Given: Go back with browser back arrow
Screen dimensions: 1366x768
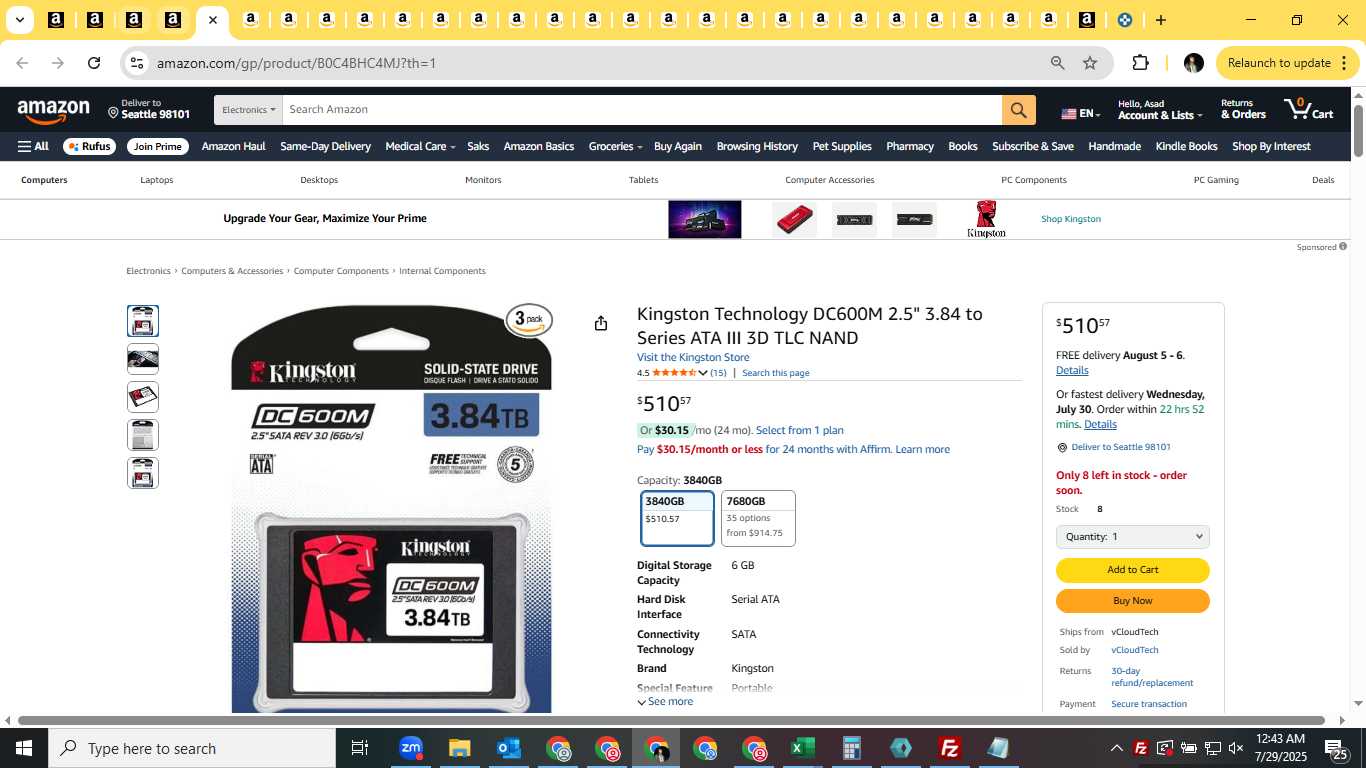Looking at the screenshot, I should click(x=22, y=63).
